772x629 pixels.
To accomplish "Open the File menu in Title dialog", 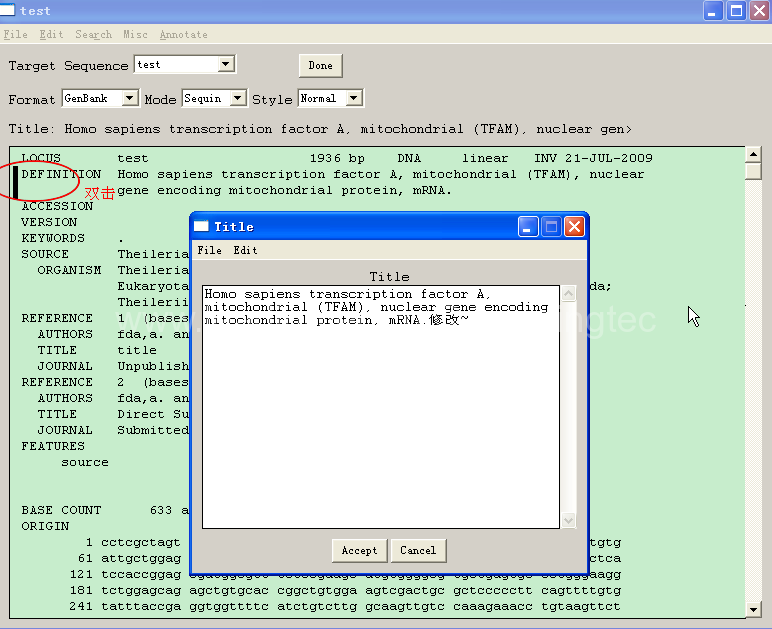I will [x=209, y=250].
